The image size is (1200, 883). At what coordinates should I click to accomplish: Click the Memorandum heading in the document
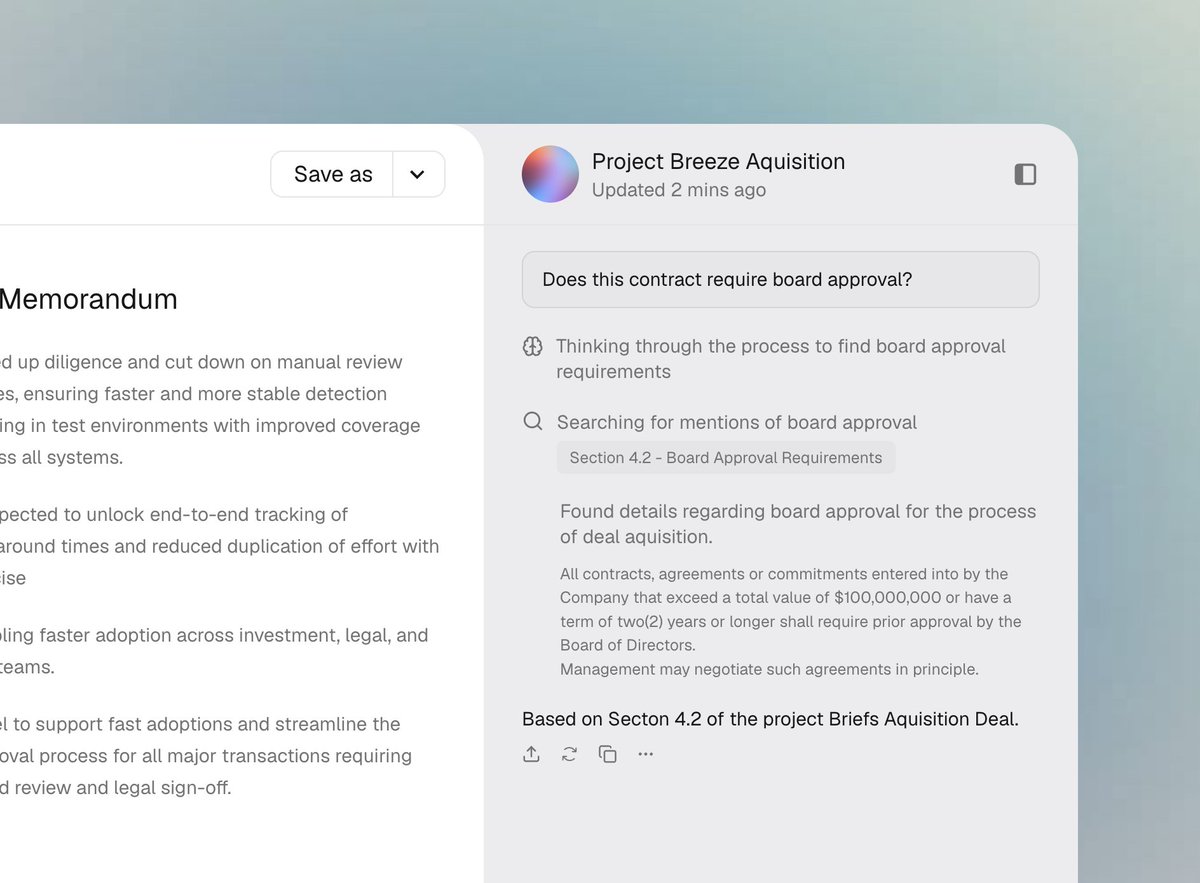pos(88,299)
